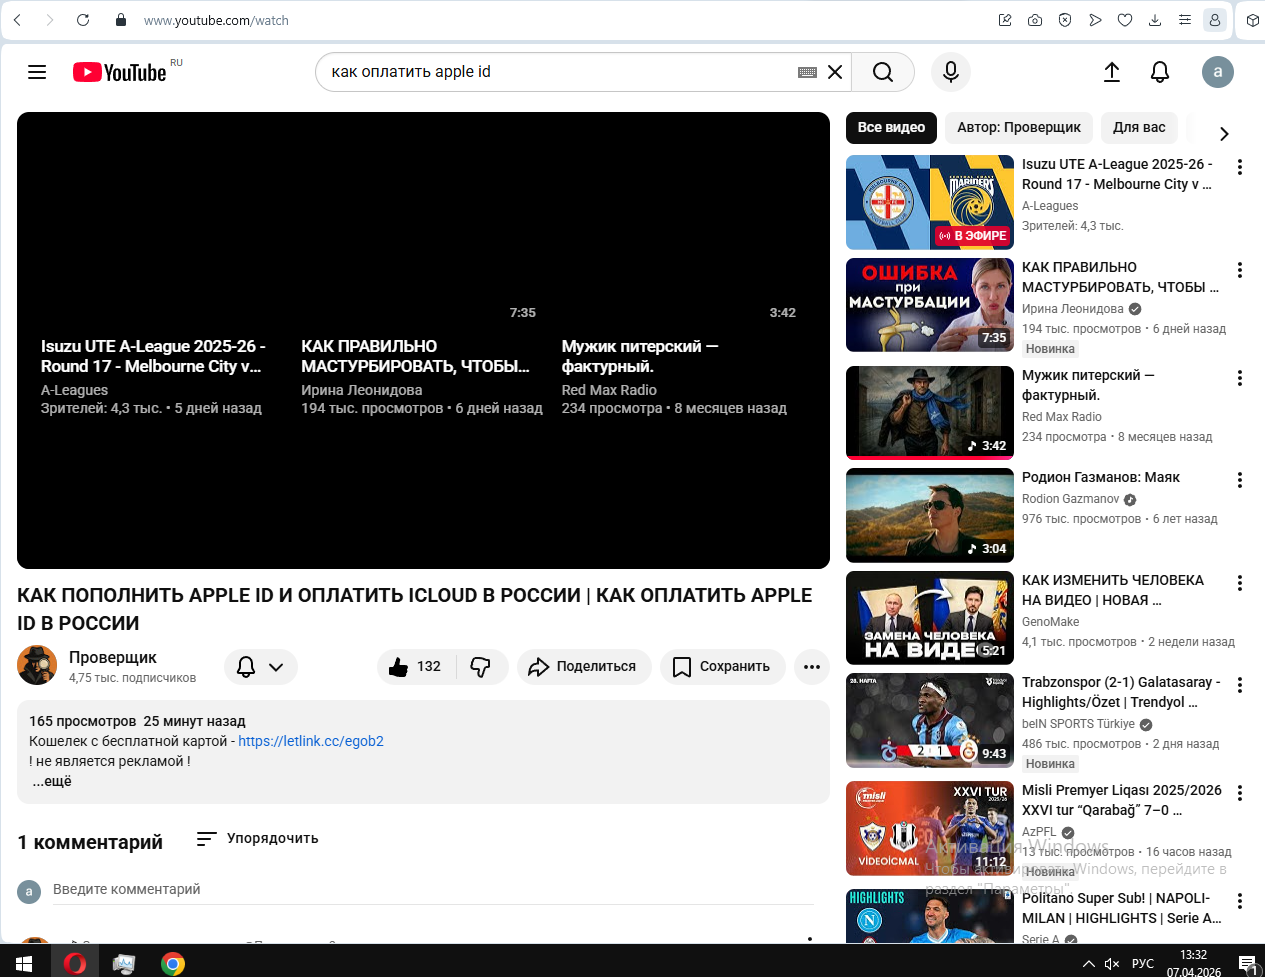Clear the search query with the X icon
1265x977 pixels.
pos(835,72)
